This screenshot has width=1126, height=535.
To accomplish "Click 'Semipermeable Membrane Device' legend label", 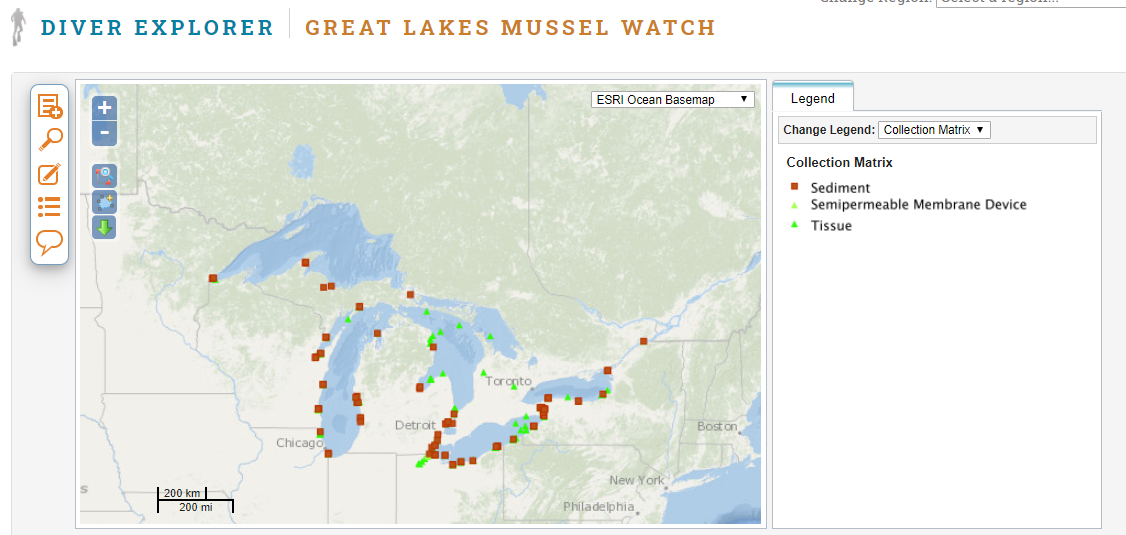I will (x=918, y=205).
